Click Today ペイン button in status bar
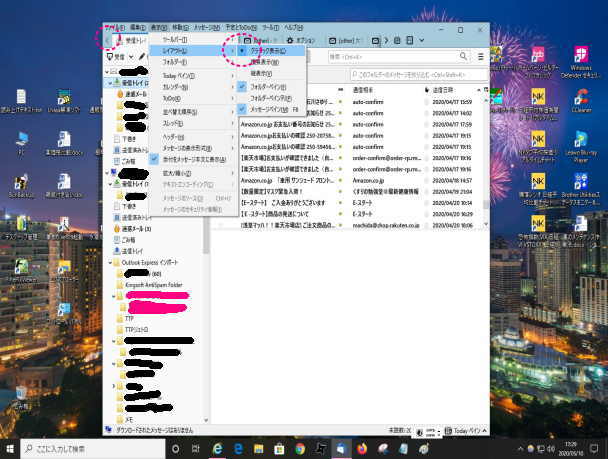 click(x=466, y=431)
